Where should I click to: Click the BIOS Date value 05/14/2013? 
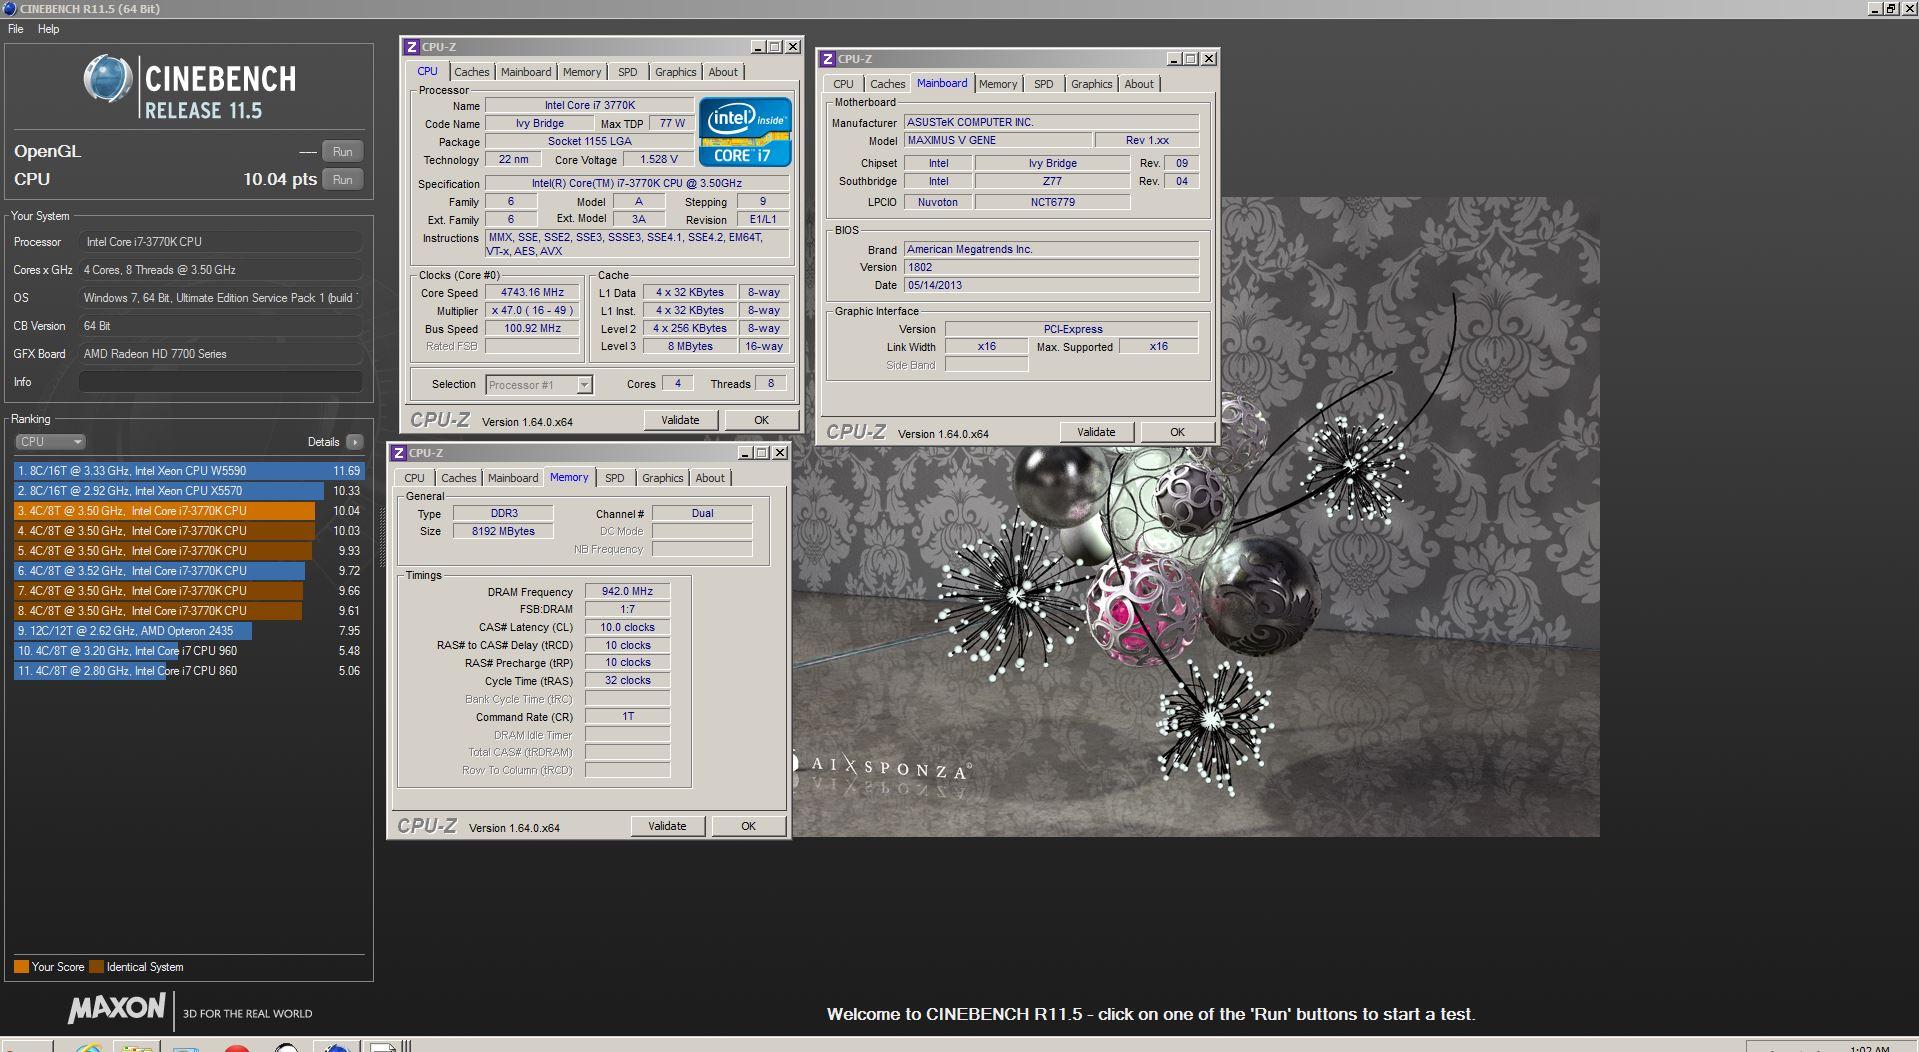tap(1051, 285)
